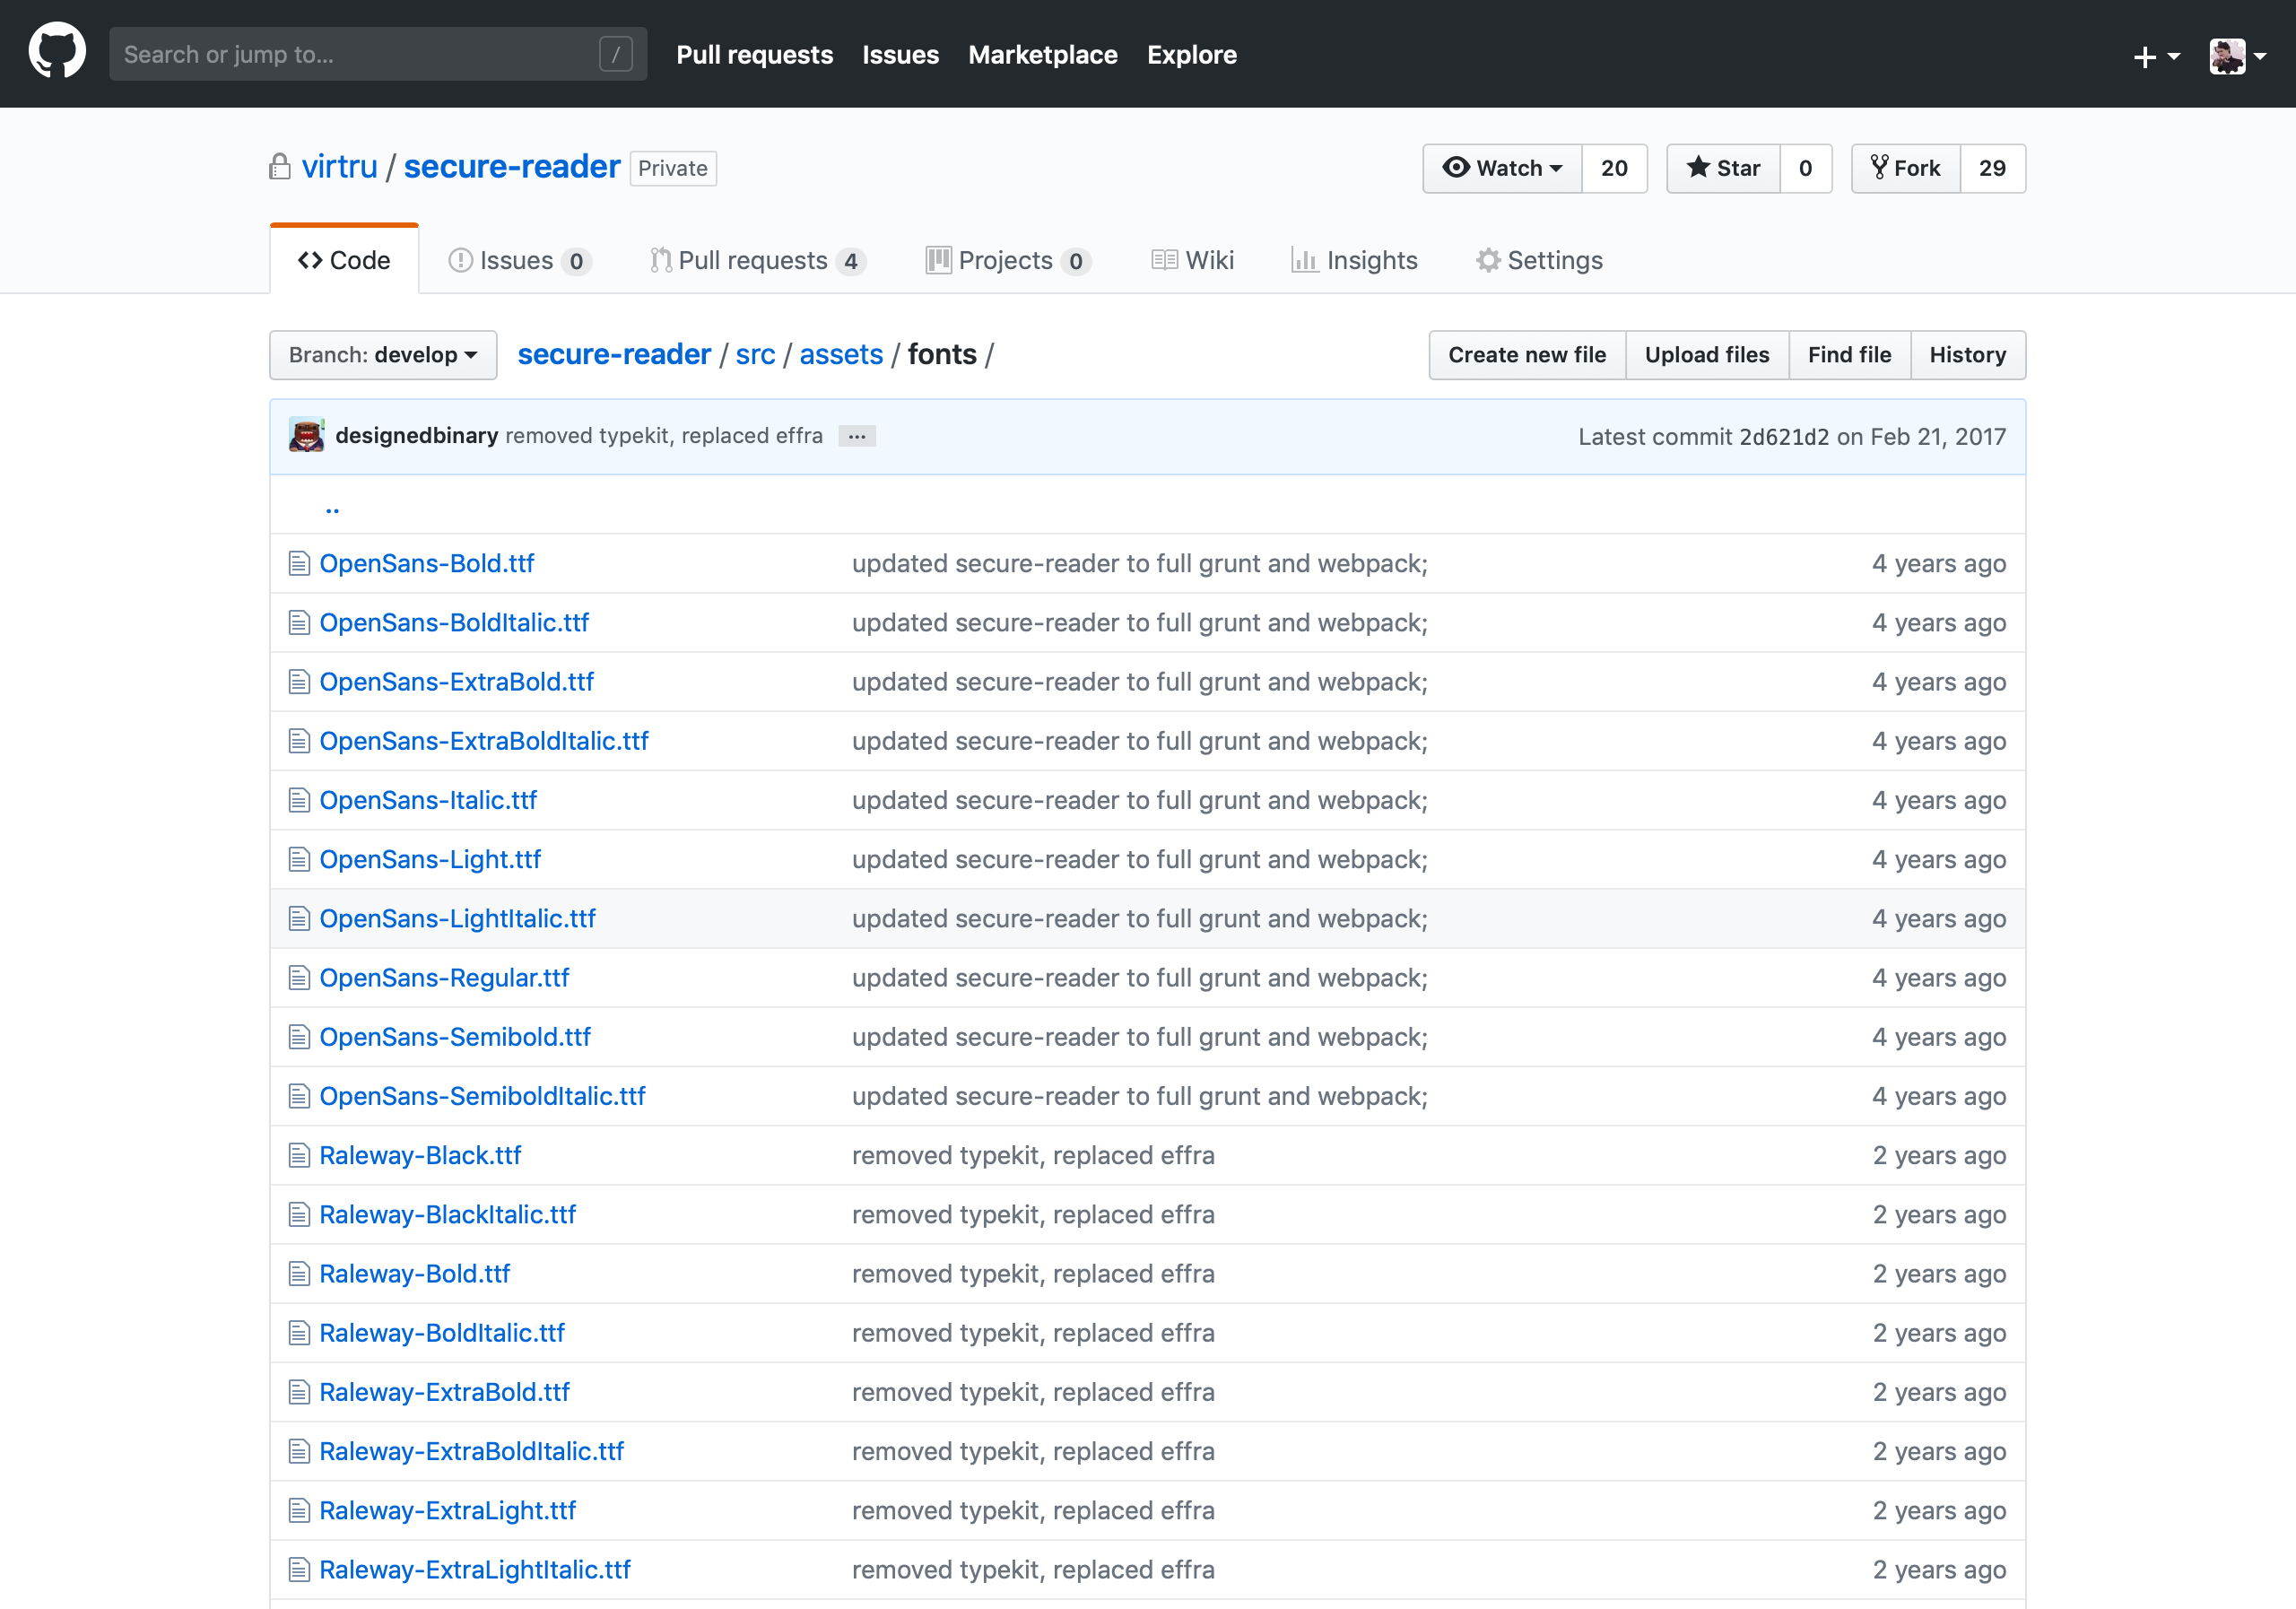This screenshot has height=1609, width=2296.
Task: Open commit hash 2d621d2
Action: 1784,437
